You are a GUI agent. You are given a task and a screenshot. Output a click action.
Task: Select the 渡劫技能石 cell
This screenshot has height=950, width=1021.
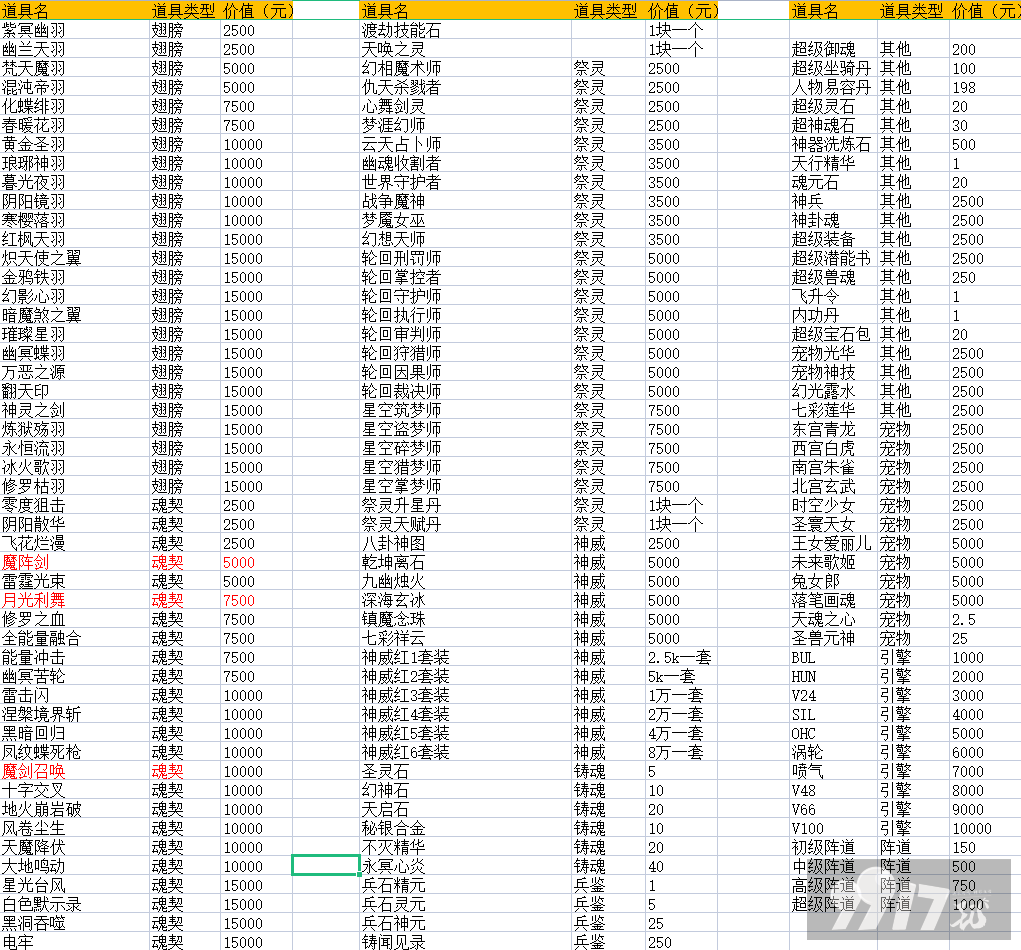(401, 31)
